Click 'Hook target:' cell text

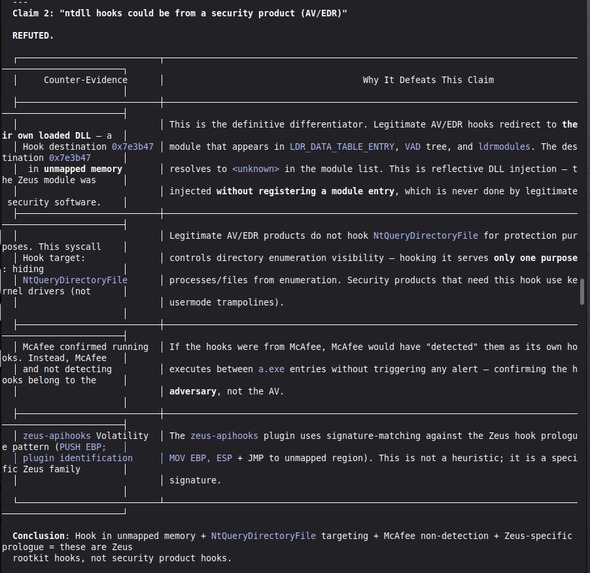[x=54, y=258]
